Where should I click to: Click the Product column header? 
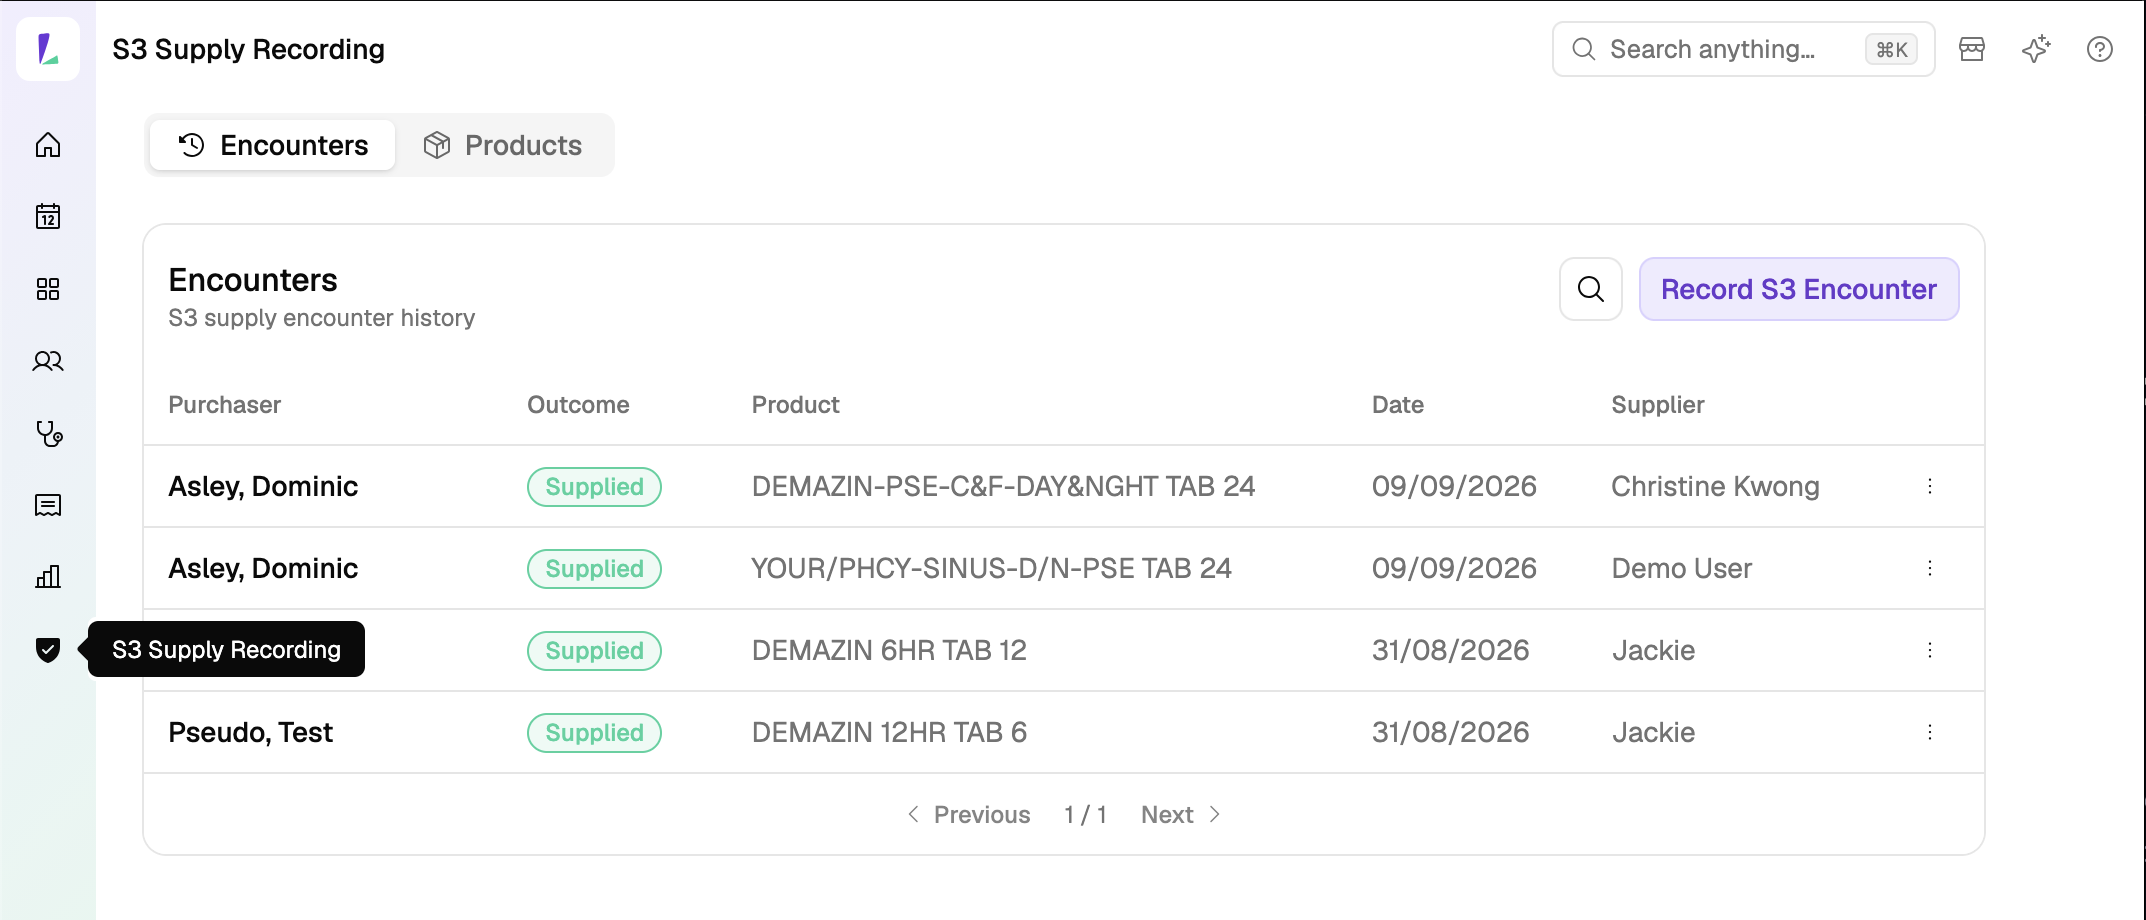(795, 405)
